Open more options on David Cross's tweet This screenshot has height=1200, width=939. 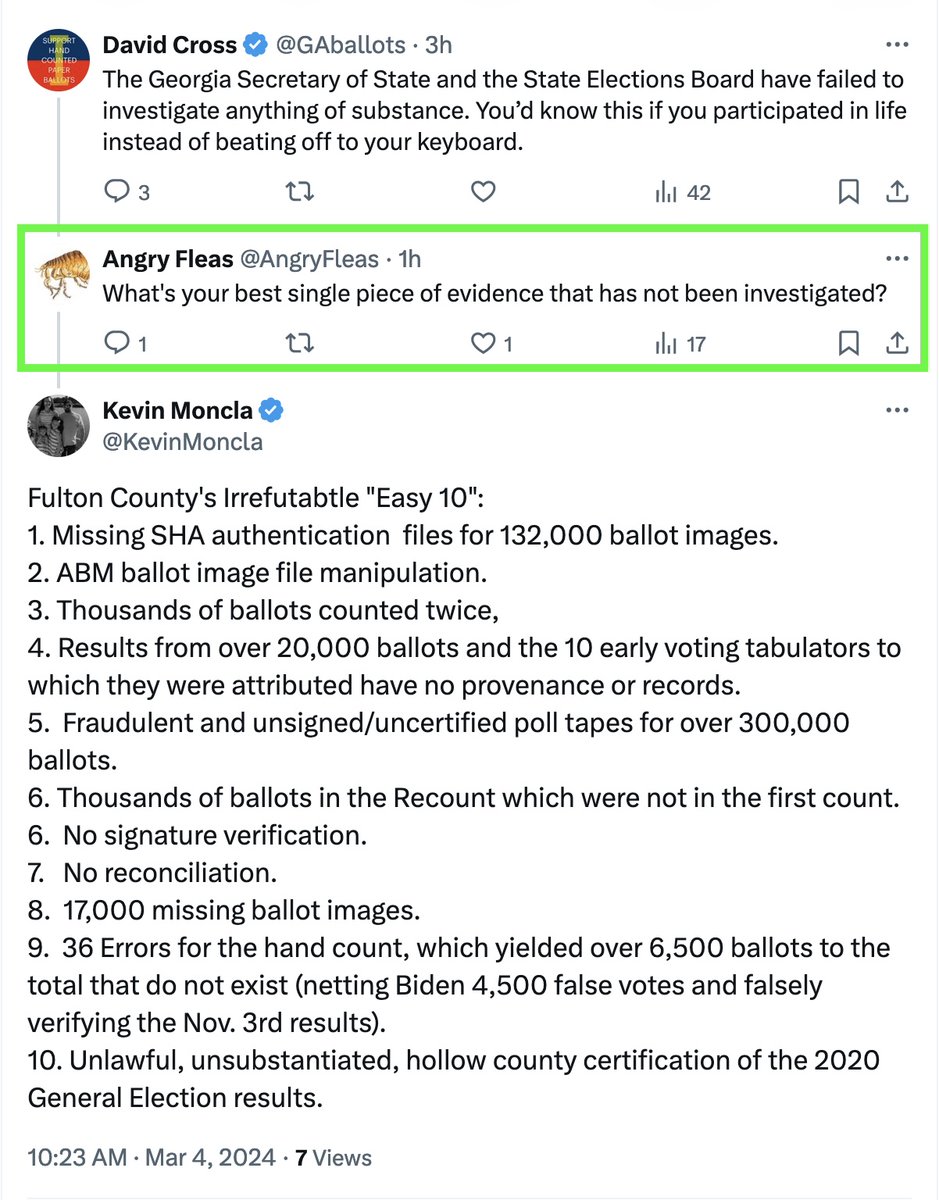click(896, 46)
